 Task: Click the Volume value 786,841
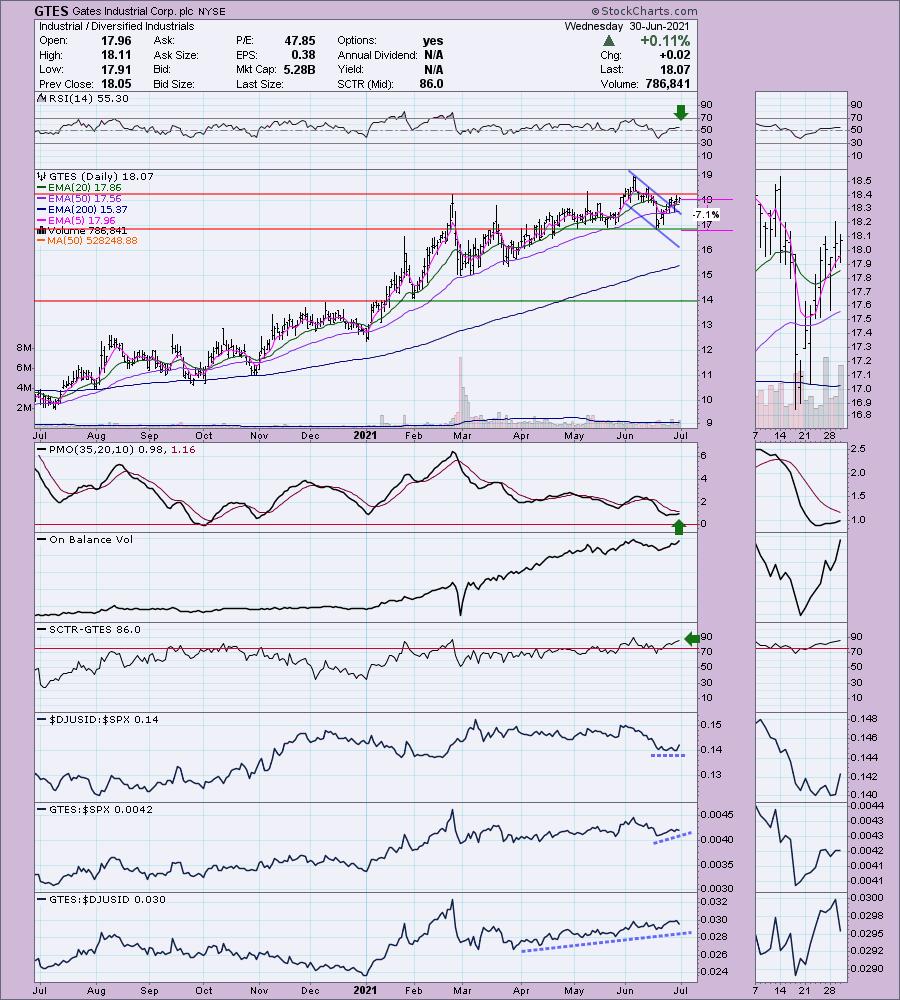point(667,84)
